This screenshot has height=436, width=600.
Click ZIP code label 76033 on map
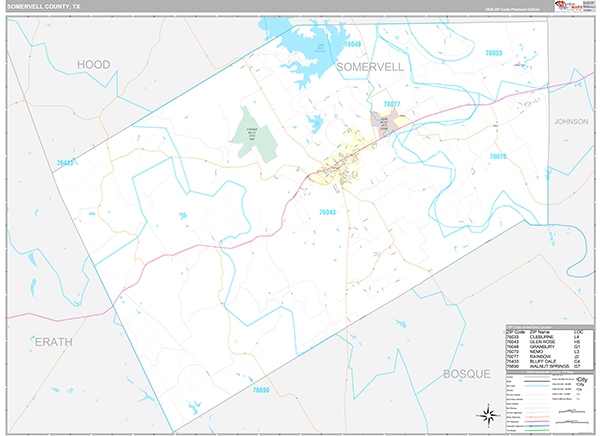(x=494, y=53)
